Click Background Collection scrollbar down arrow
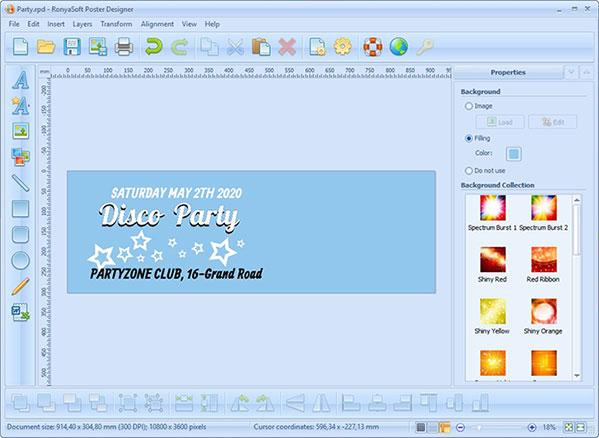The image size is (599, 438). pos(577,376)
